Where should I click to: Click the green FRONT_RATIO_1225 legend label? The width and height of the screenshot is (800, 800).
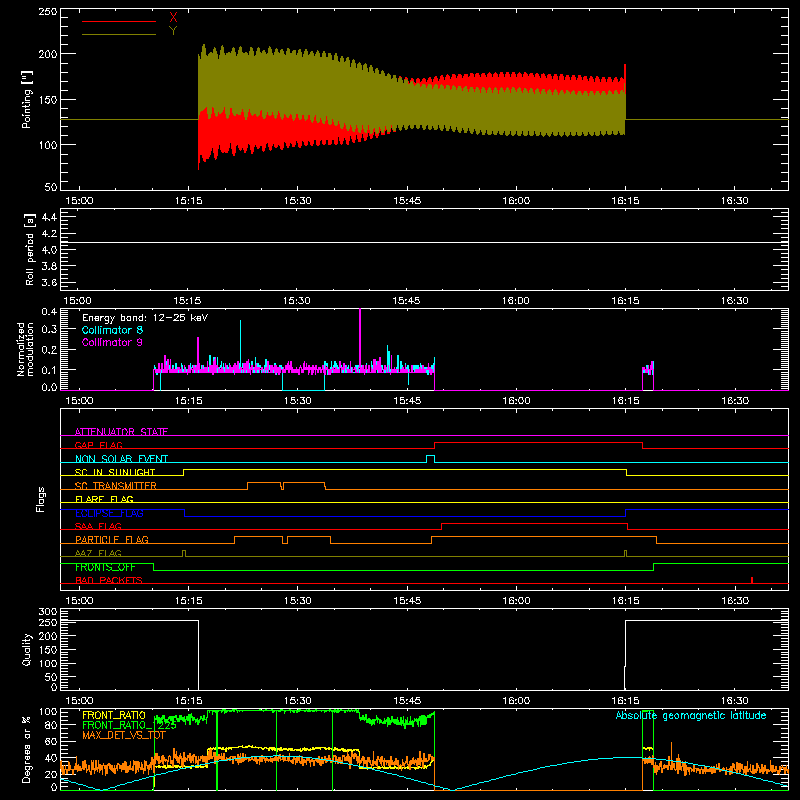point(129,725)
